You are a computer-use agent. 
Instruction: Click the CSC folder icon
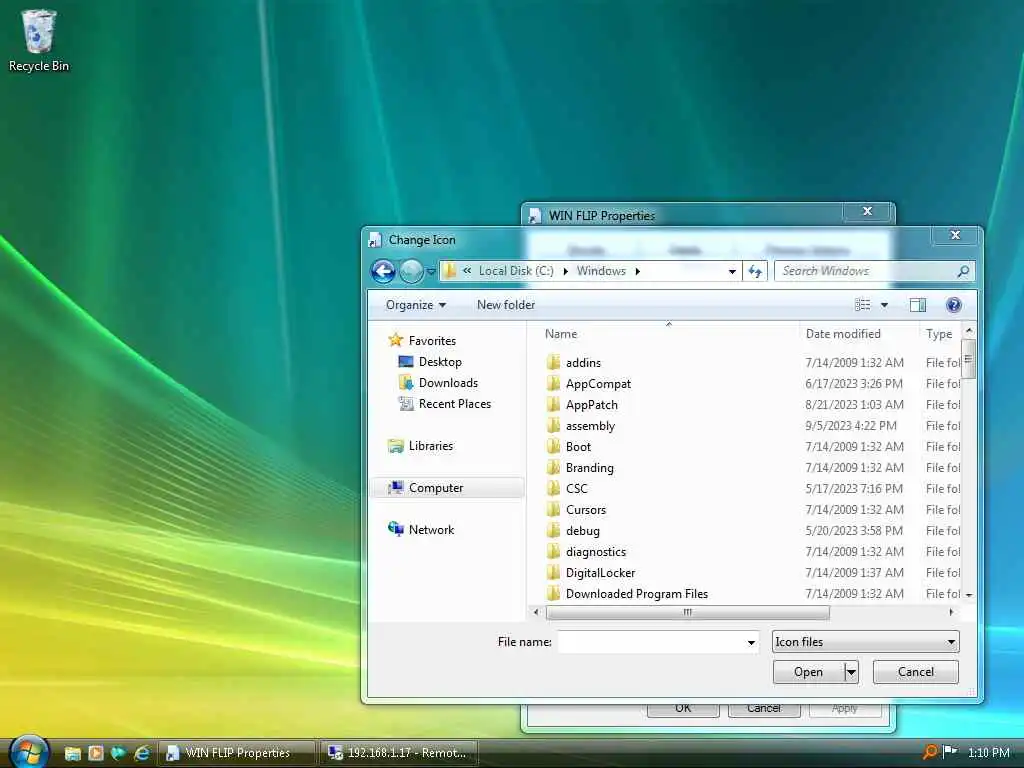coord(553,488)
